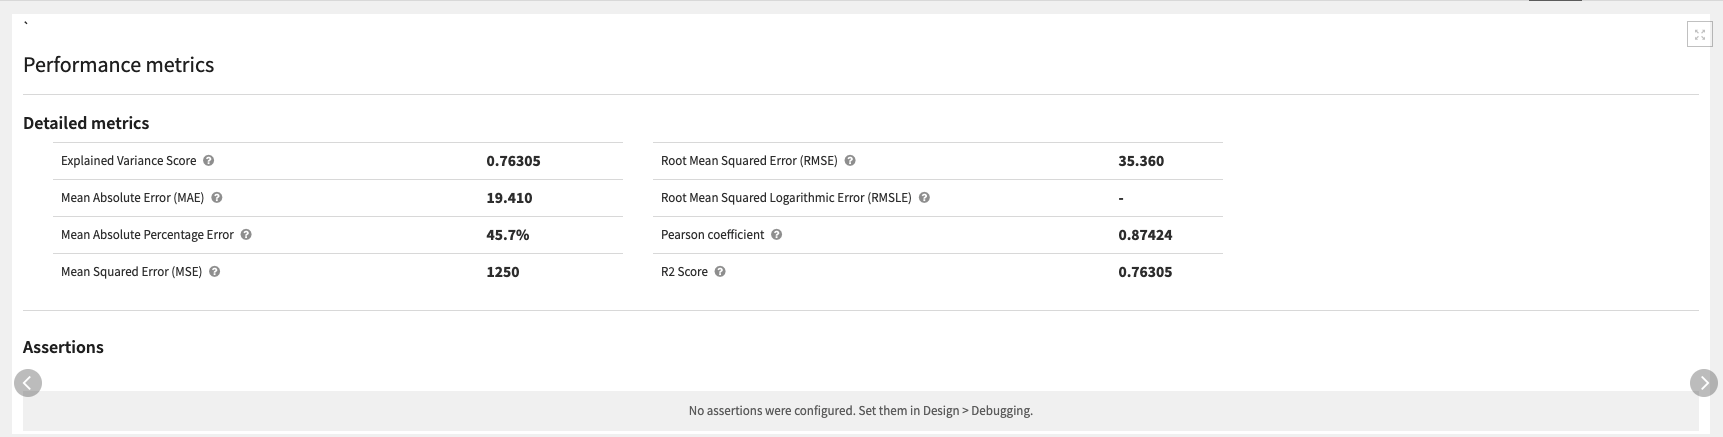Open help for Root Mean Squared Logarithmic Error

coord(924,198)
